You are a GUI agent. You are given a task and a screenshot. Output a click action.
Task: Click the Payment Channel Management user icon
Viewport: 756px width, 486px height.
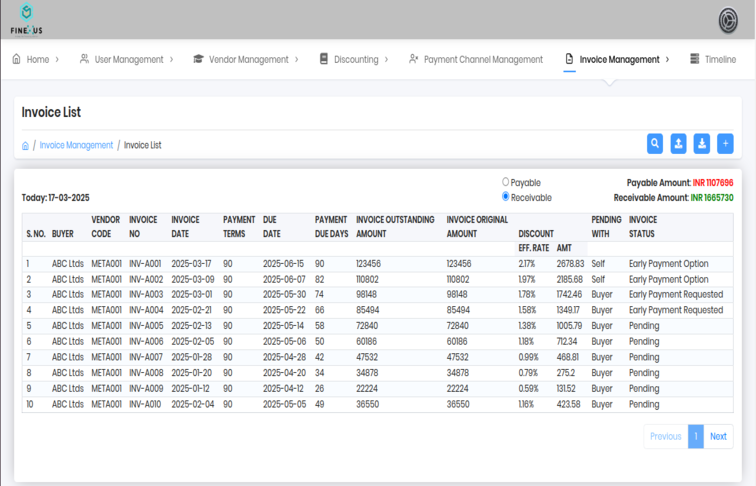coord(414,60)
